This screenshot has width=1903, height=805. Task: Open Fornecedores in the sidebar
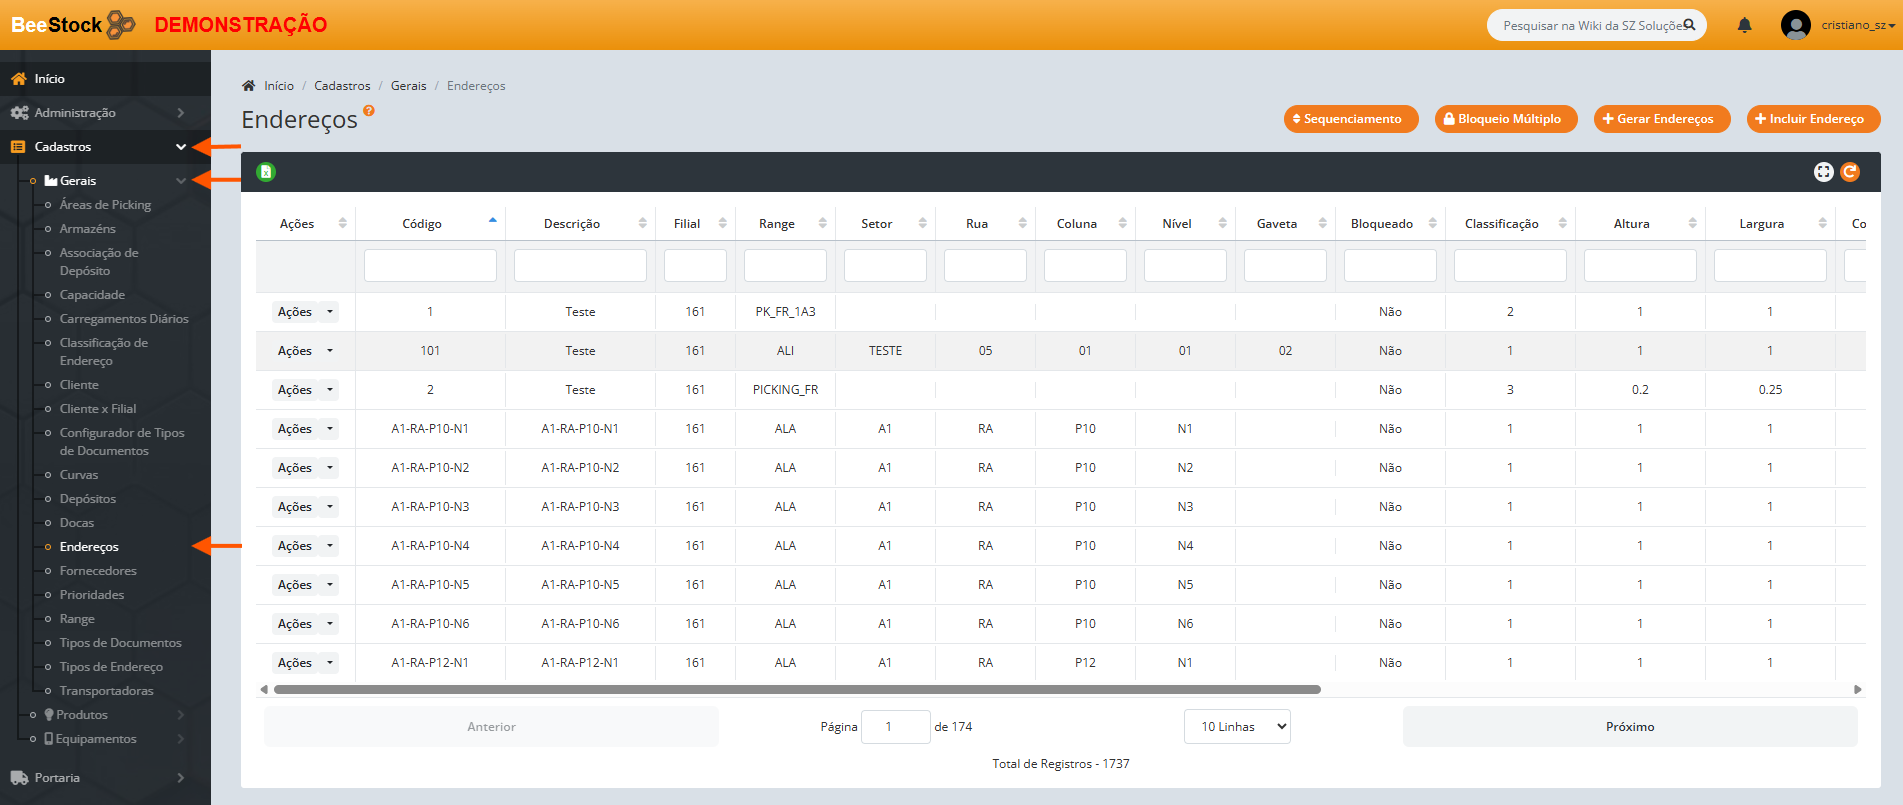tap(98, 571)
